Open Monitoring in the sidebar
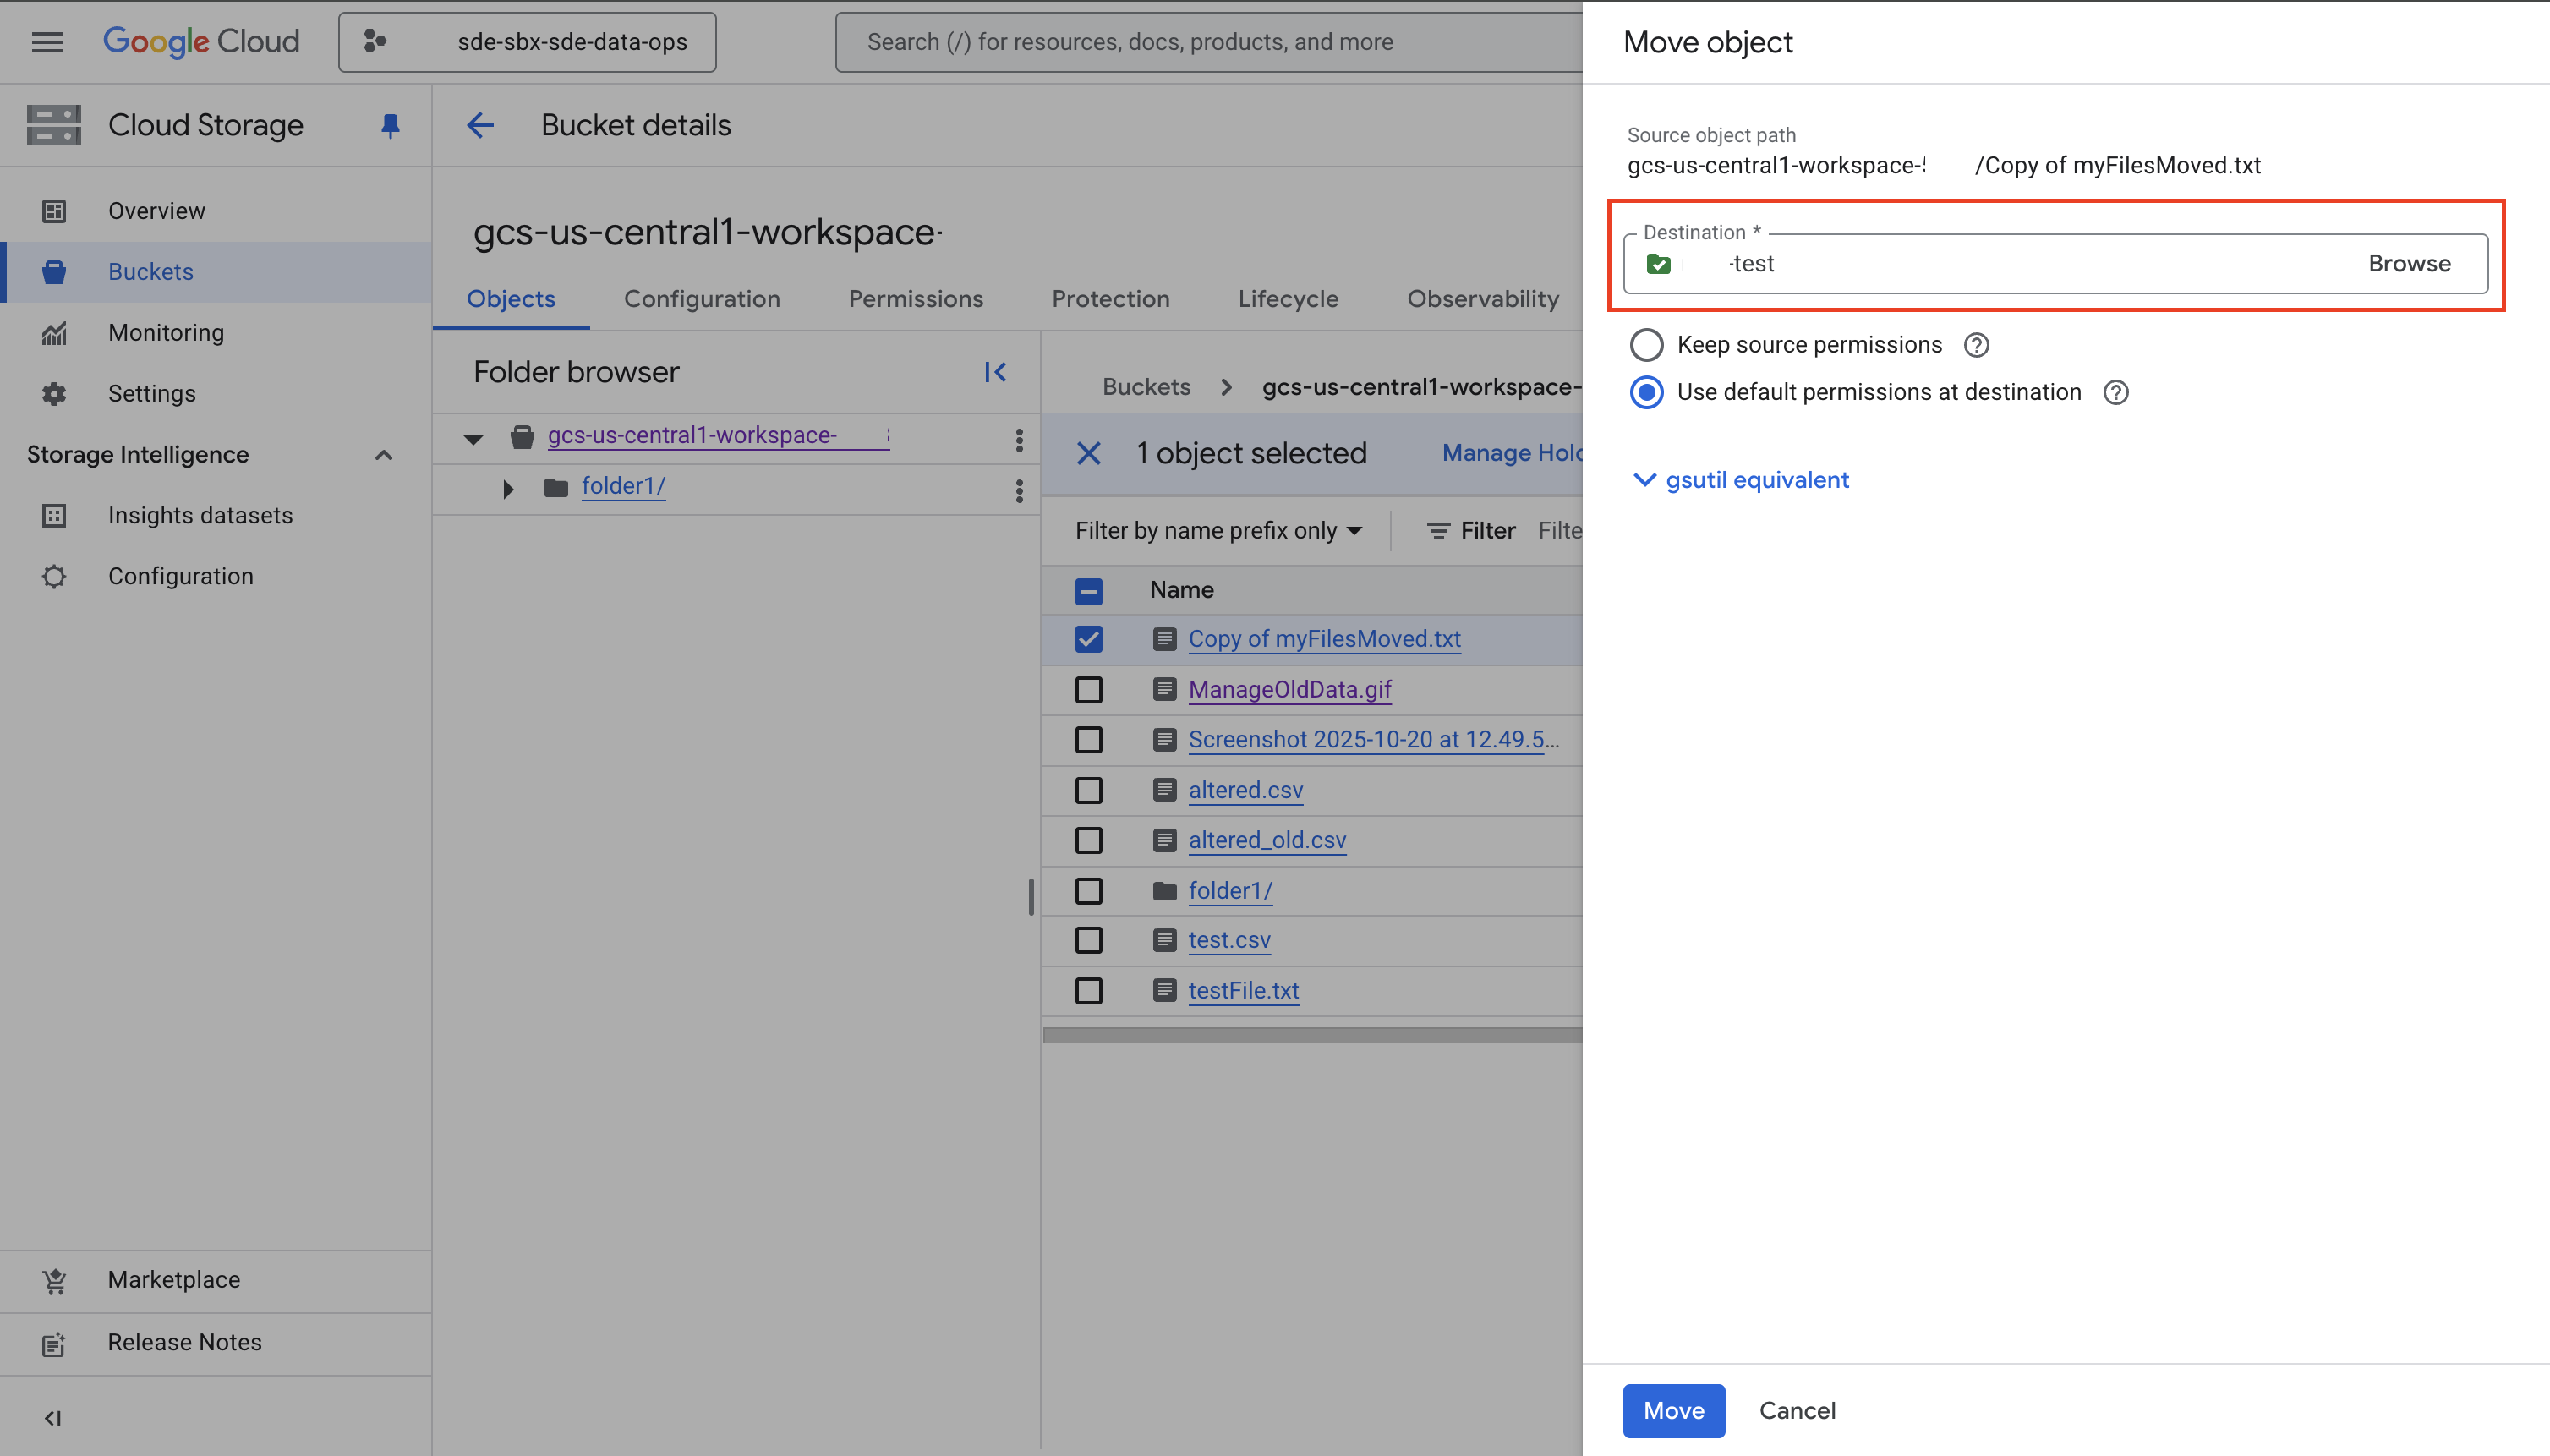This screenshot has height=1456, width=2550. (x=166, y=332)
